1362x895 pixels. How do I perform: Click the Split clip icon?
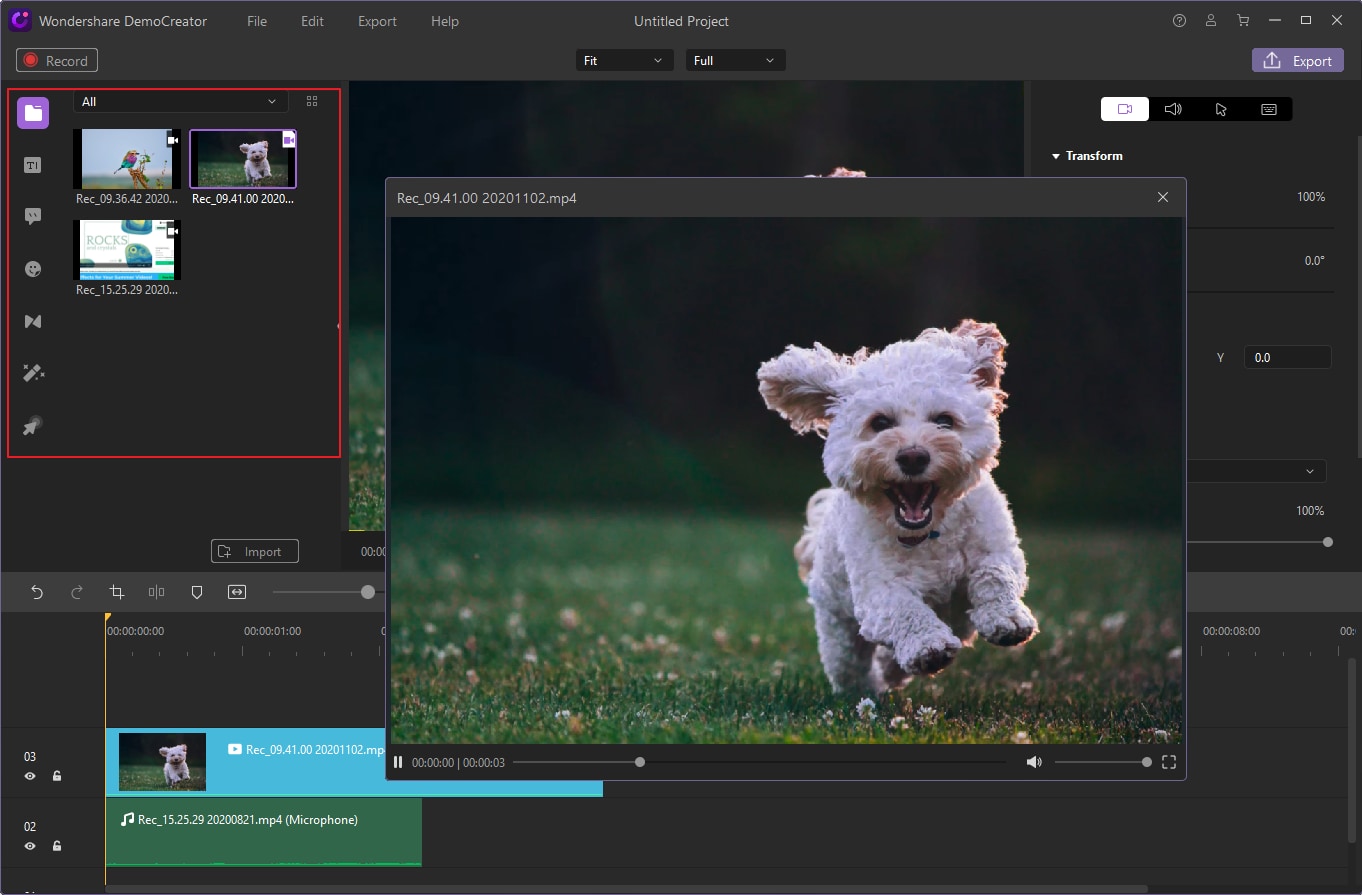(x=156, y=592)
